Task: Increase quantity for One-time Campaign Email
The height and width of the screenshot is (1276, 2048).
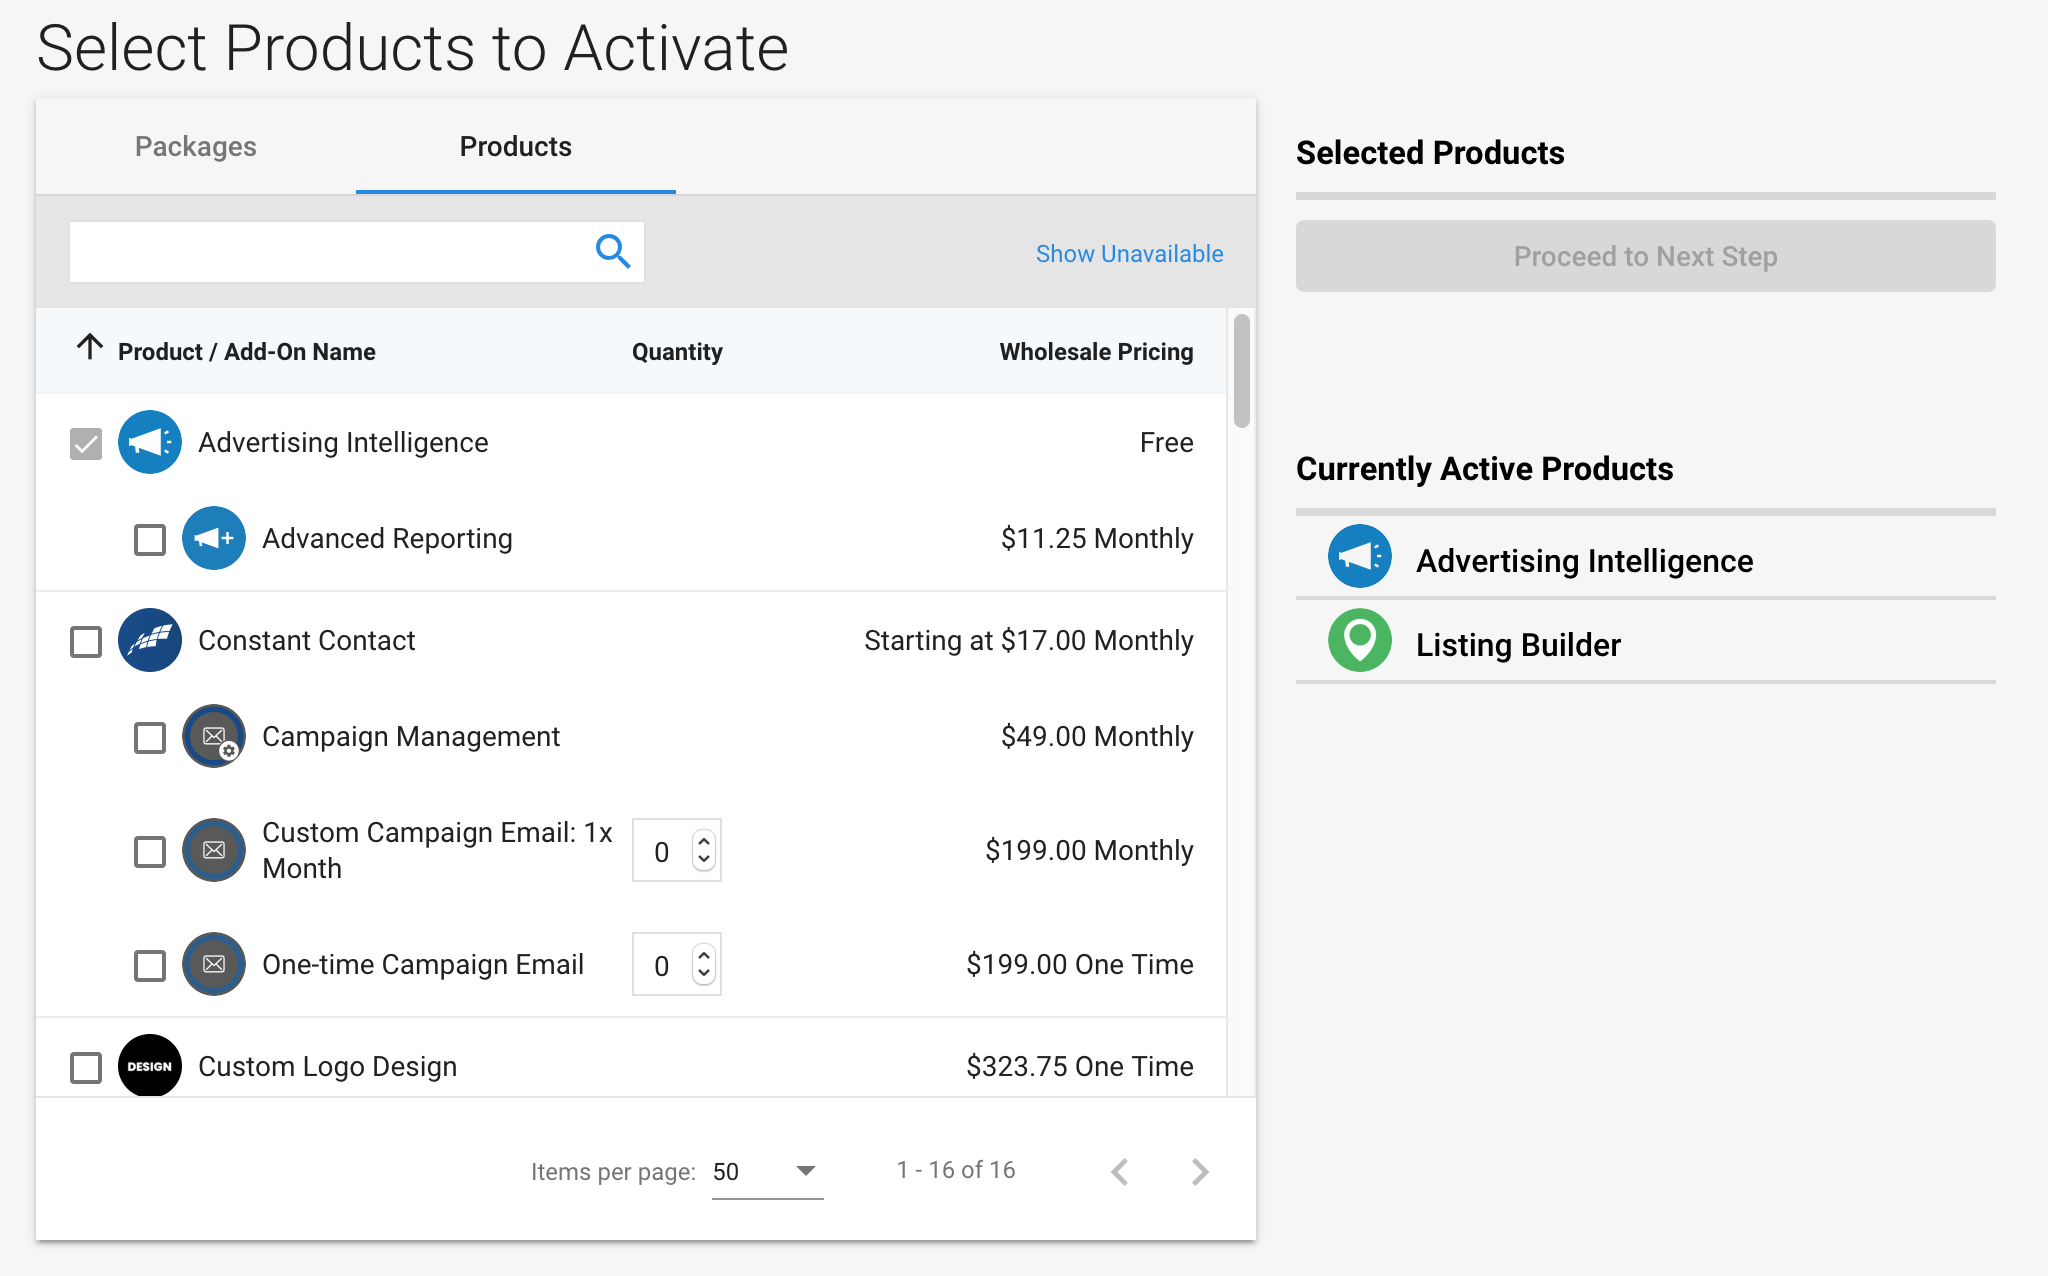Action: (704, 956)
